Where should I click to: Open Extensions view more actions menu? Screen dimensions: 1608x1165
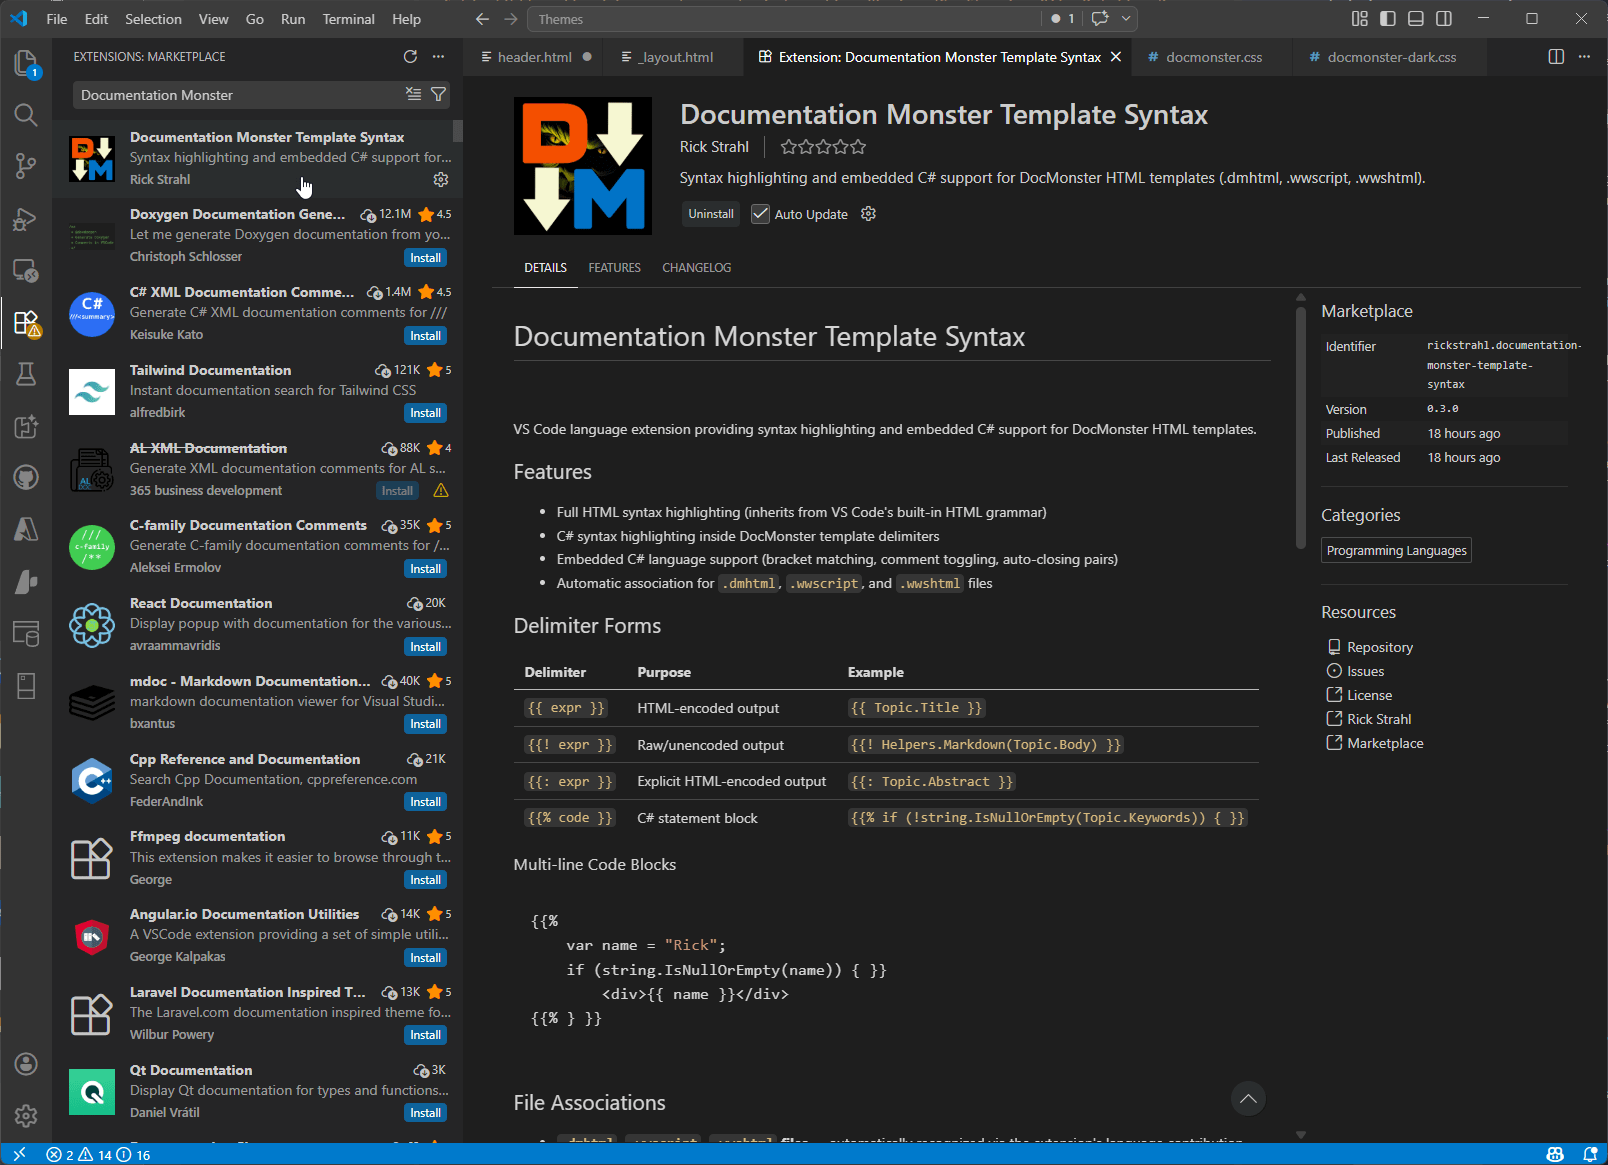(438, 57)
